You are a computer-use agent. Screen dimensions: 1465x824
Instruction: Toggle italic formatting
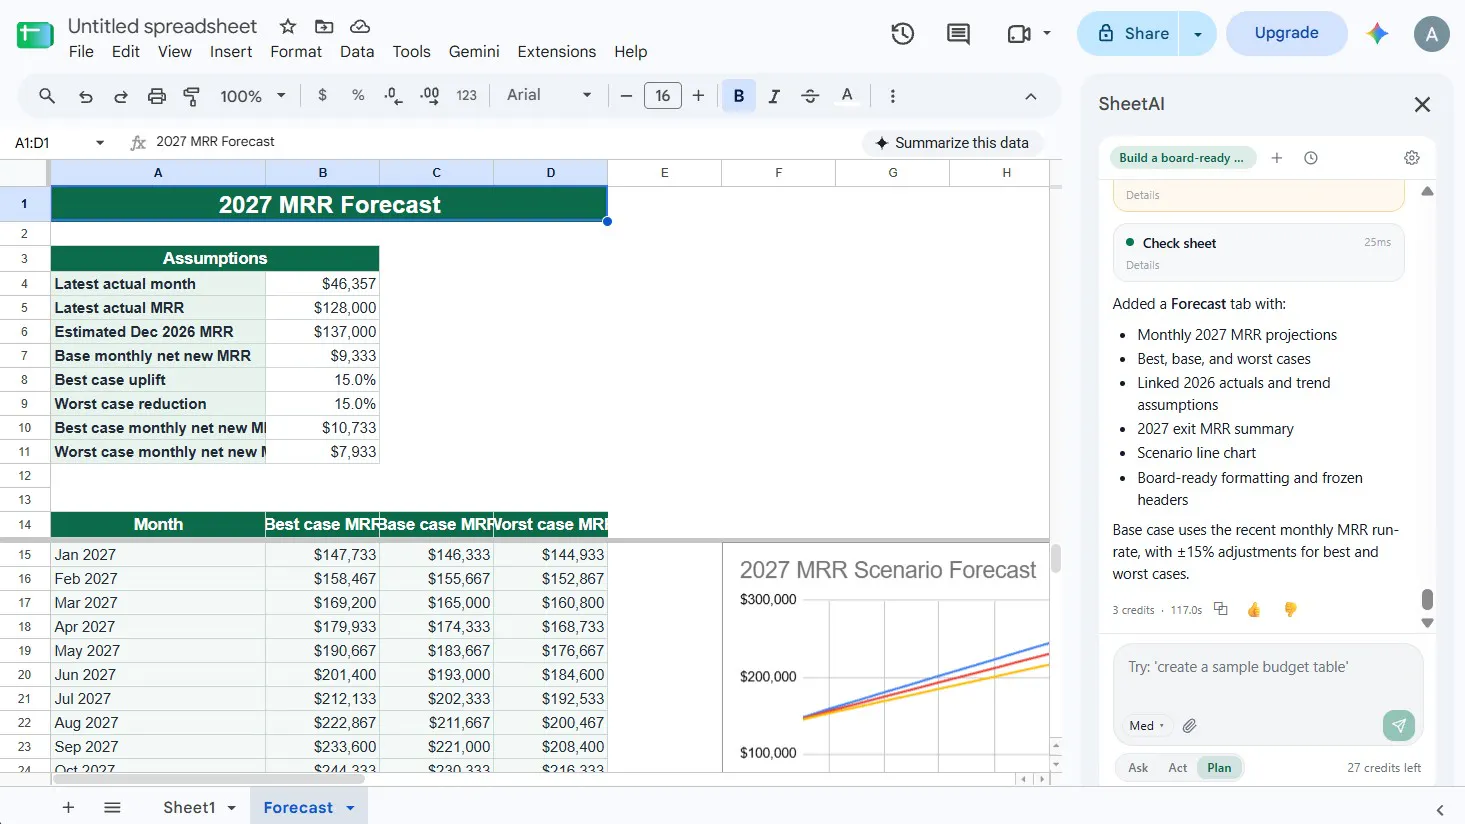(x=774, y=96)
